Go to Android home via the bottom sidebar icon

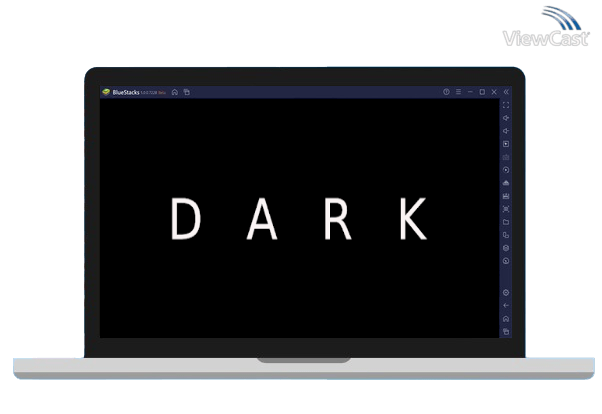click(x=506, y=319)
